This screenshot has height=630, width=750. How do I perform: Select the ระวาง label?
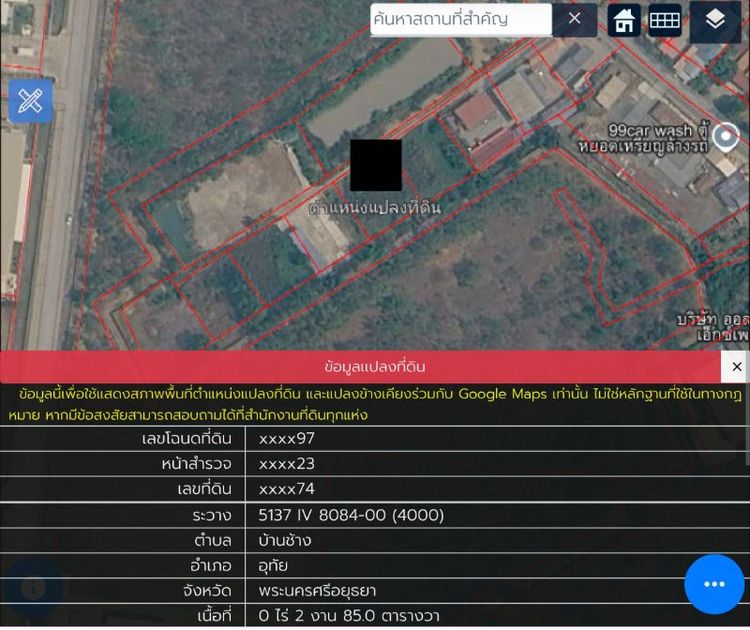(212, 515)
